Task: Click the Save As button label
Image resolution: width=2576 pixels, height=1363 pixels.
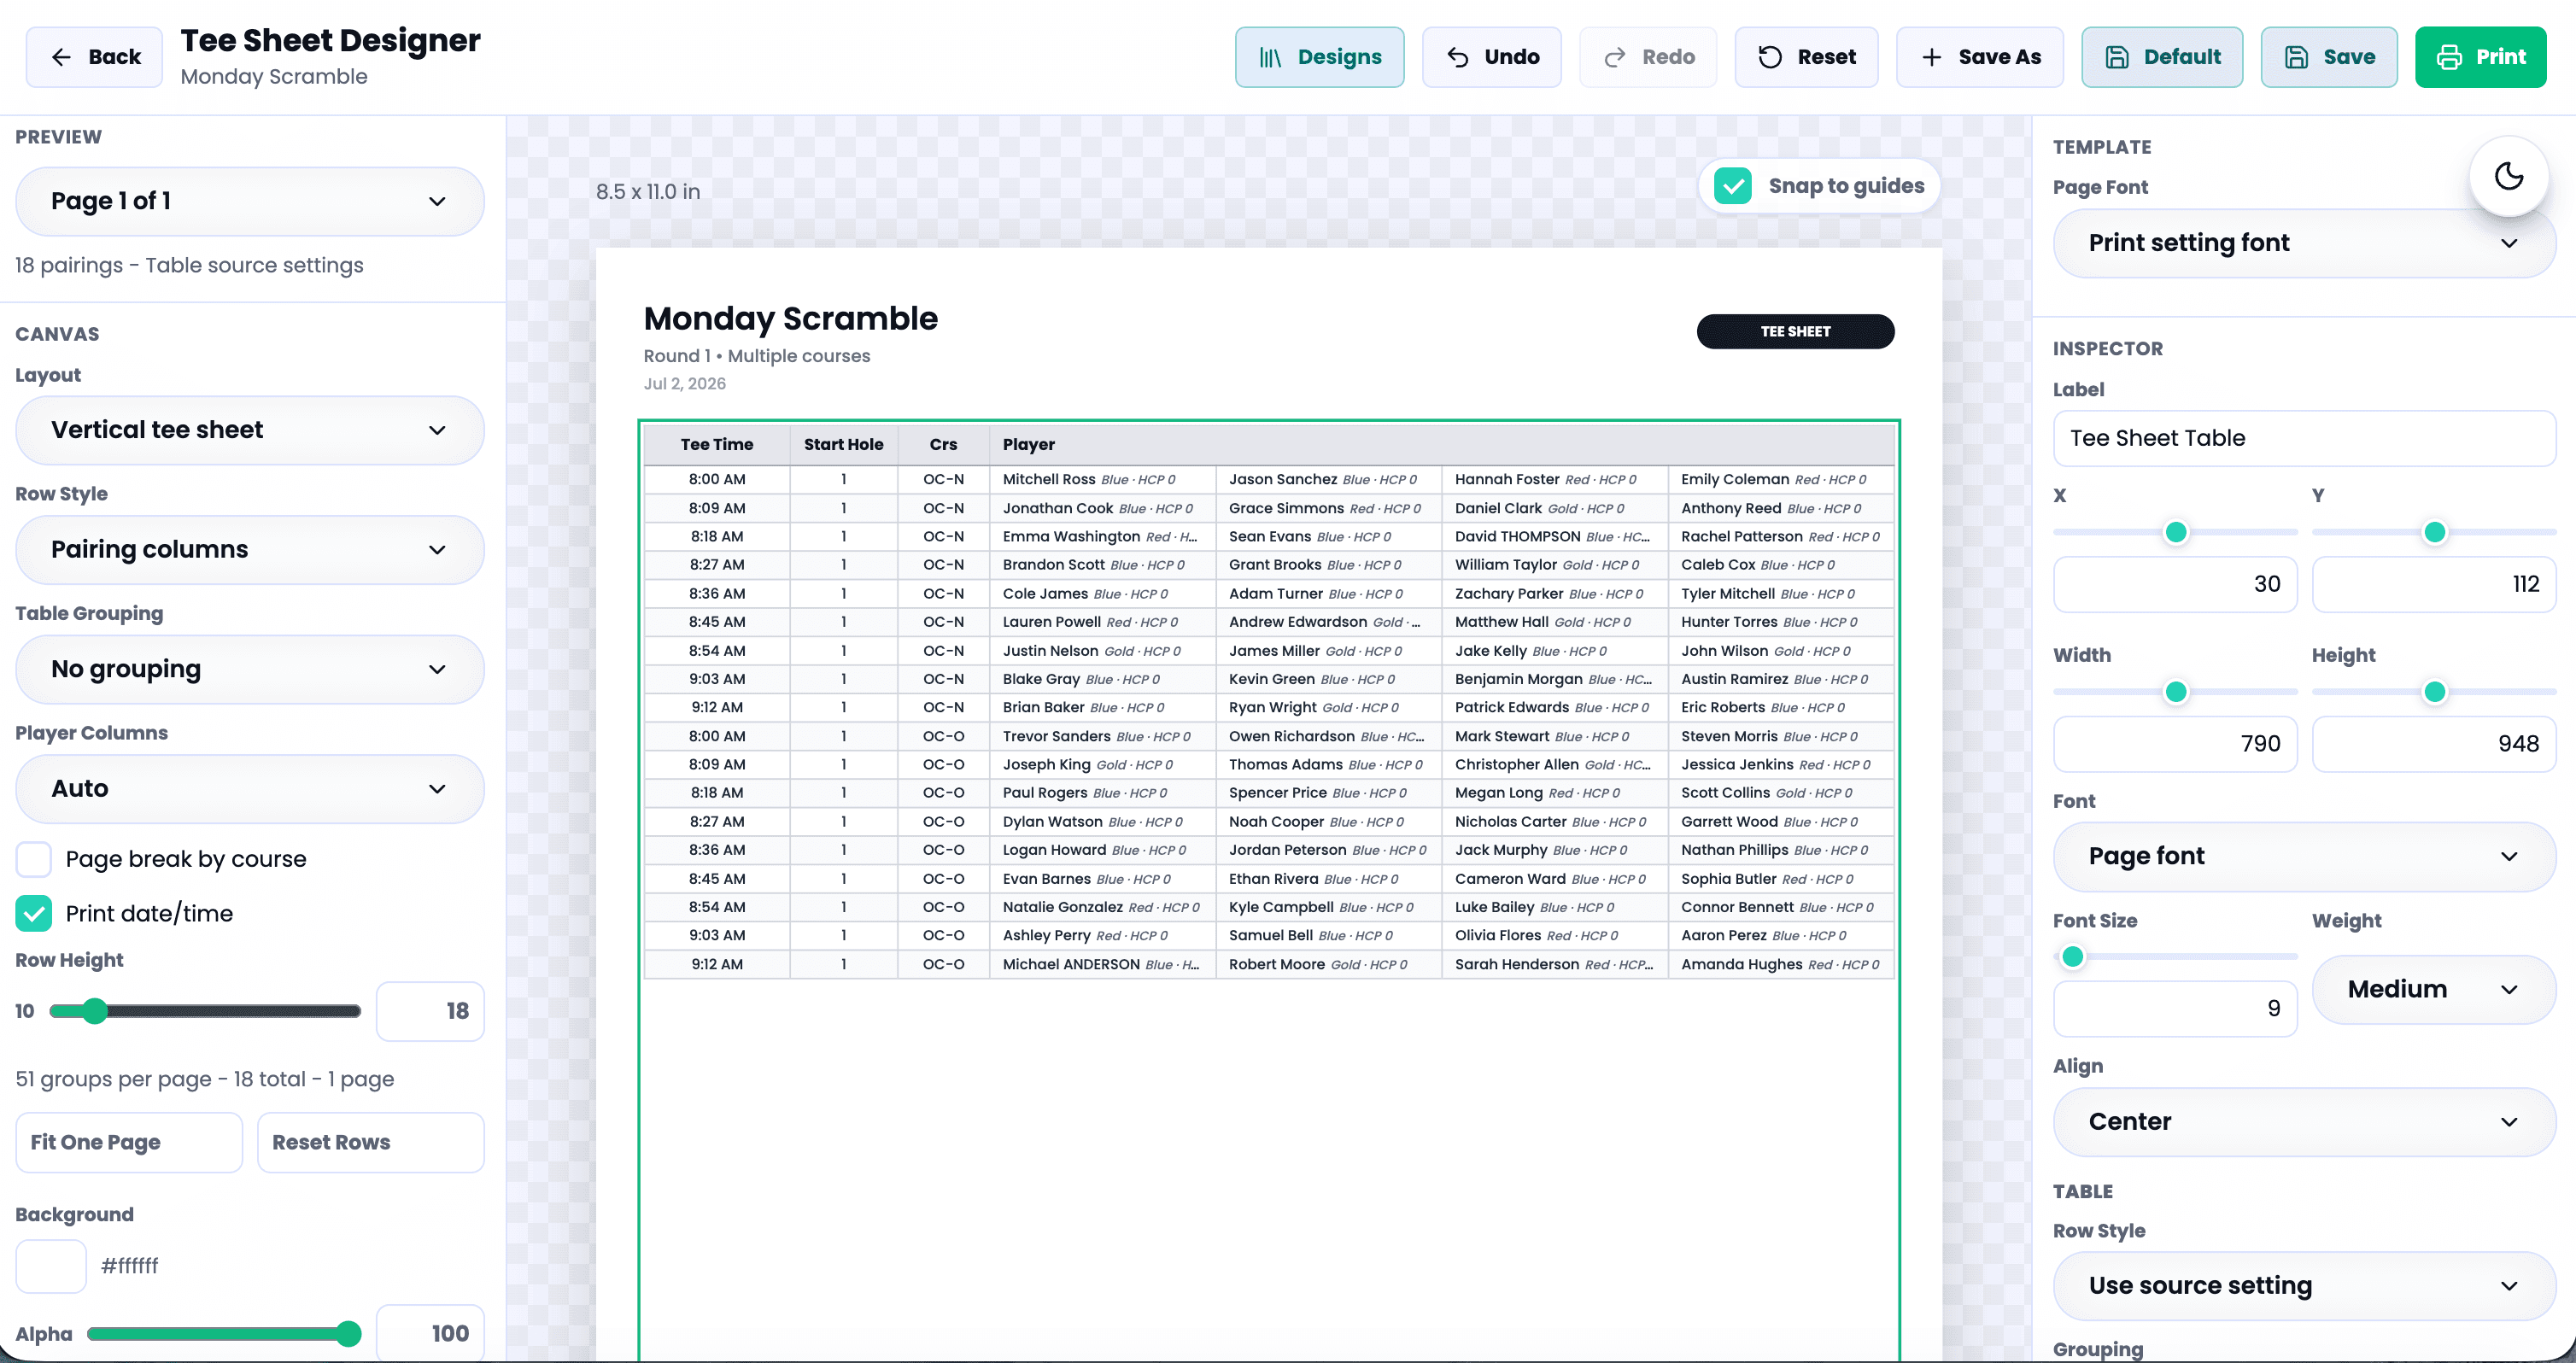Action: coord(1999,57)
